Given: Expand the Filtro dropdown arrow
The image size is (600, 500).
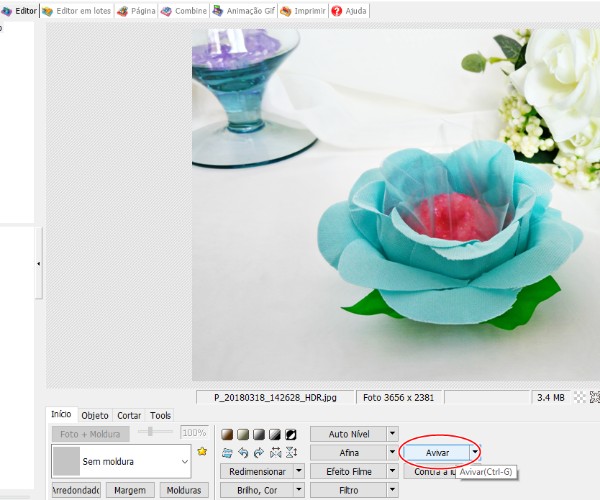Looking at the screenshot, I should pos(392,490).
